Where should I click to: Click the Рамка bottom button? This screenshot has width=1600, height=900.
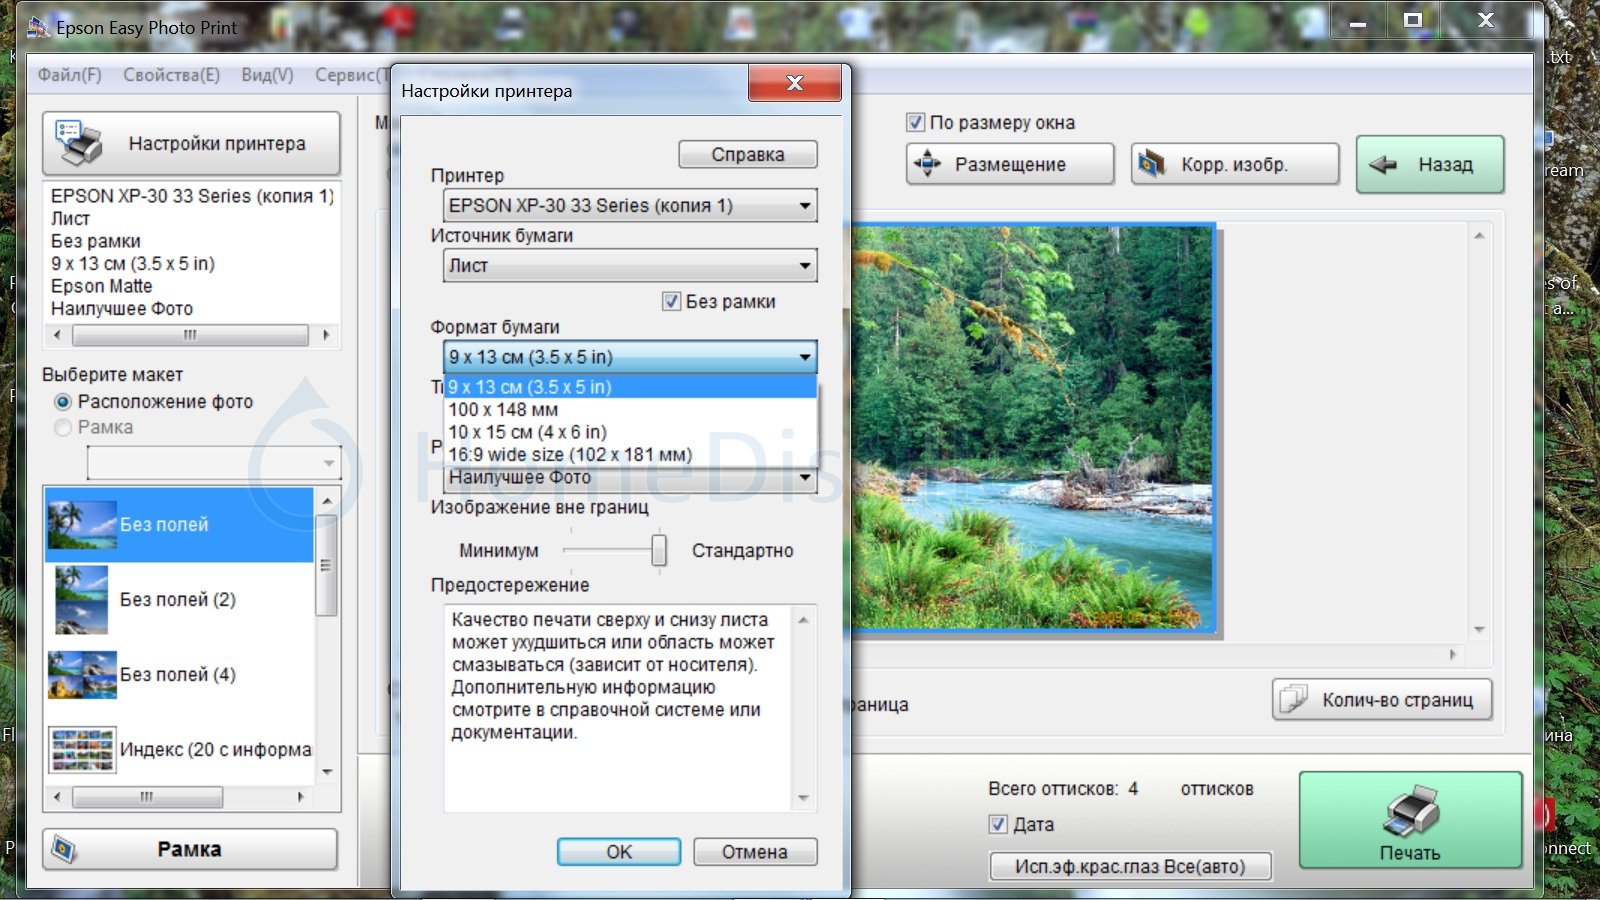(190, 849)
